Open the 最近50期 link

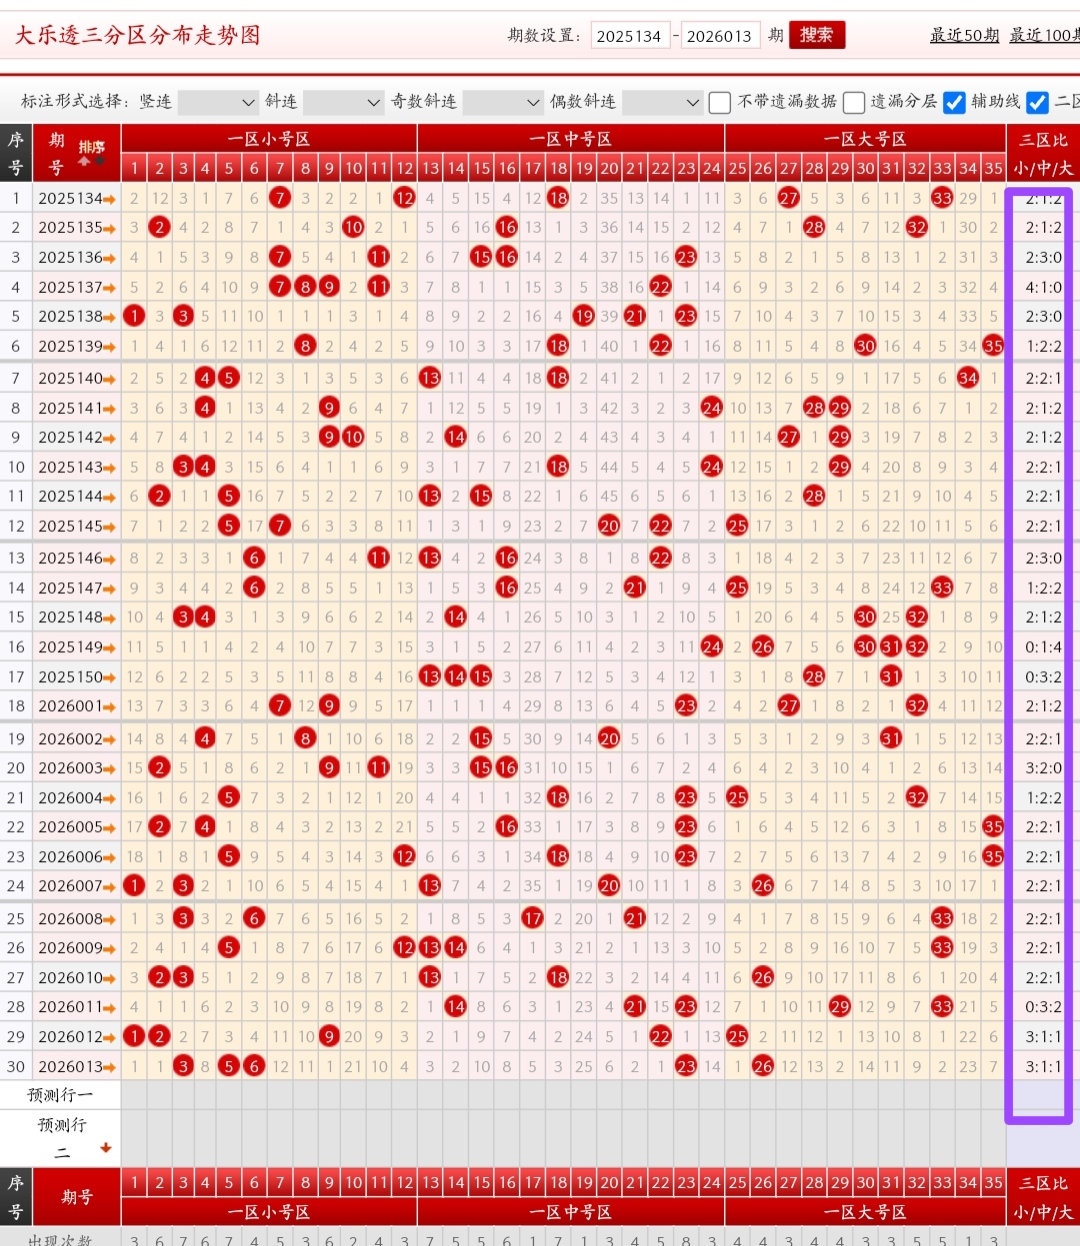(964, 35)
